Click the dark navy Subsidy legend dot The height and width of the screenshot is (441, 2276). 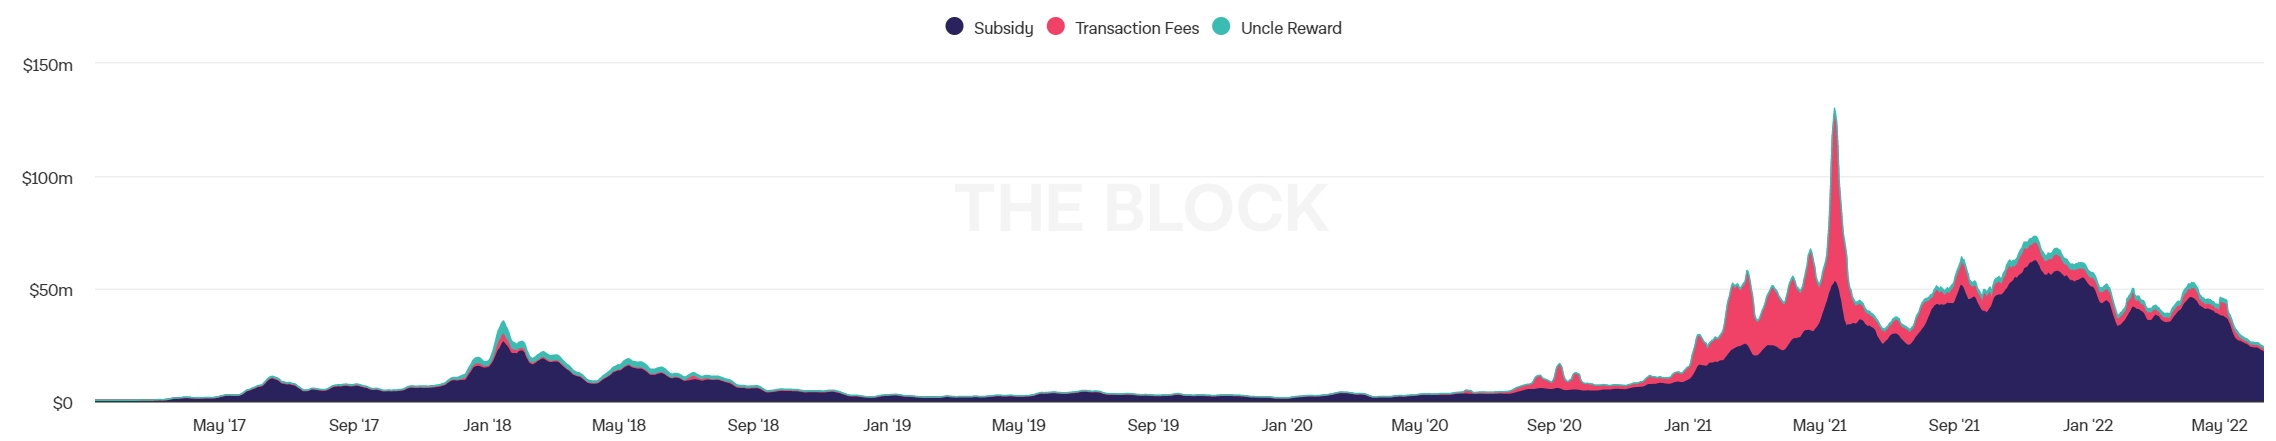tap(954, 27)
